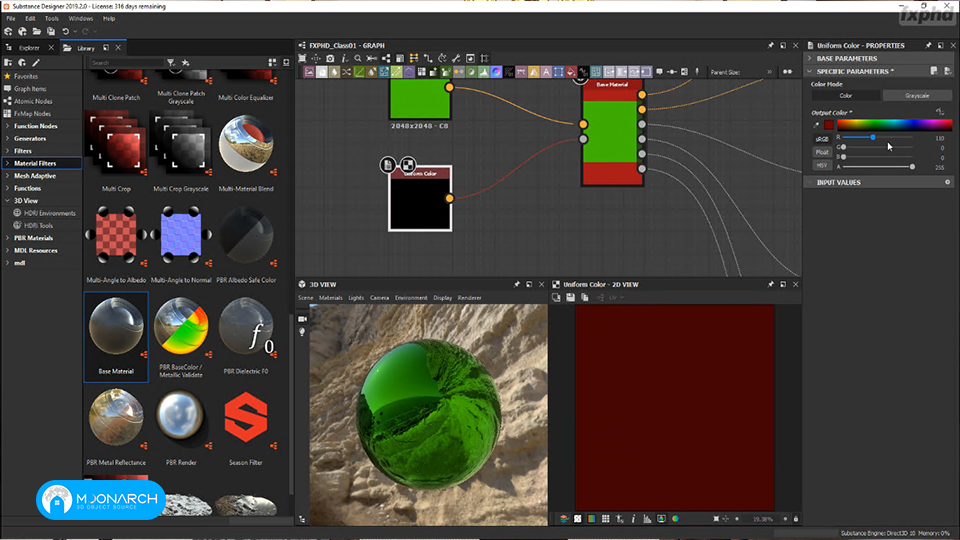Open the Environment menu in 3D view

point(411,298)
